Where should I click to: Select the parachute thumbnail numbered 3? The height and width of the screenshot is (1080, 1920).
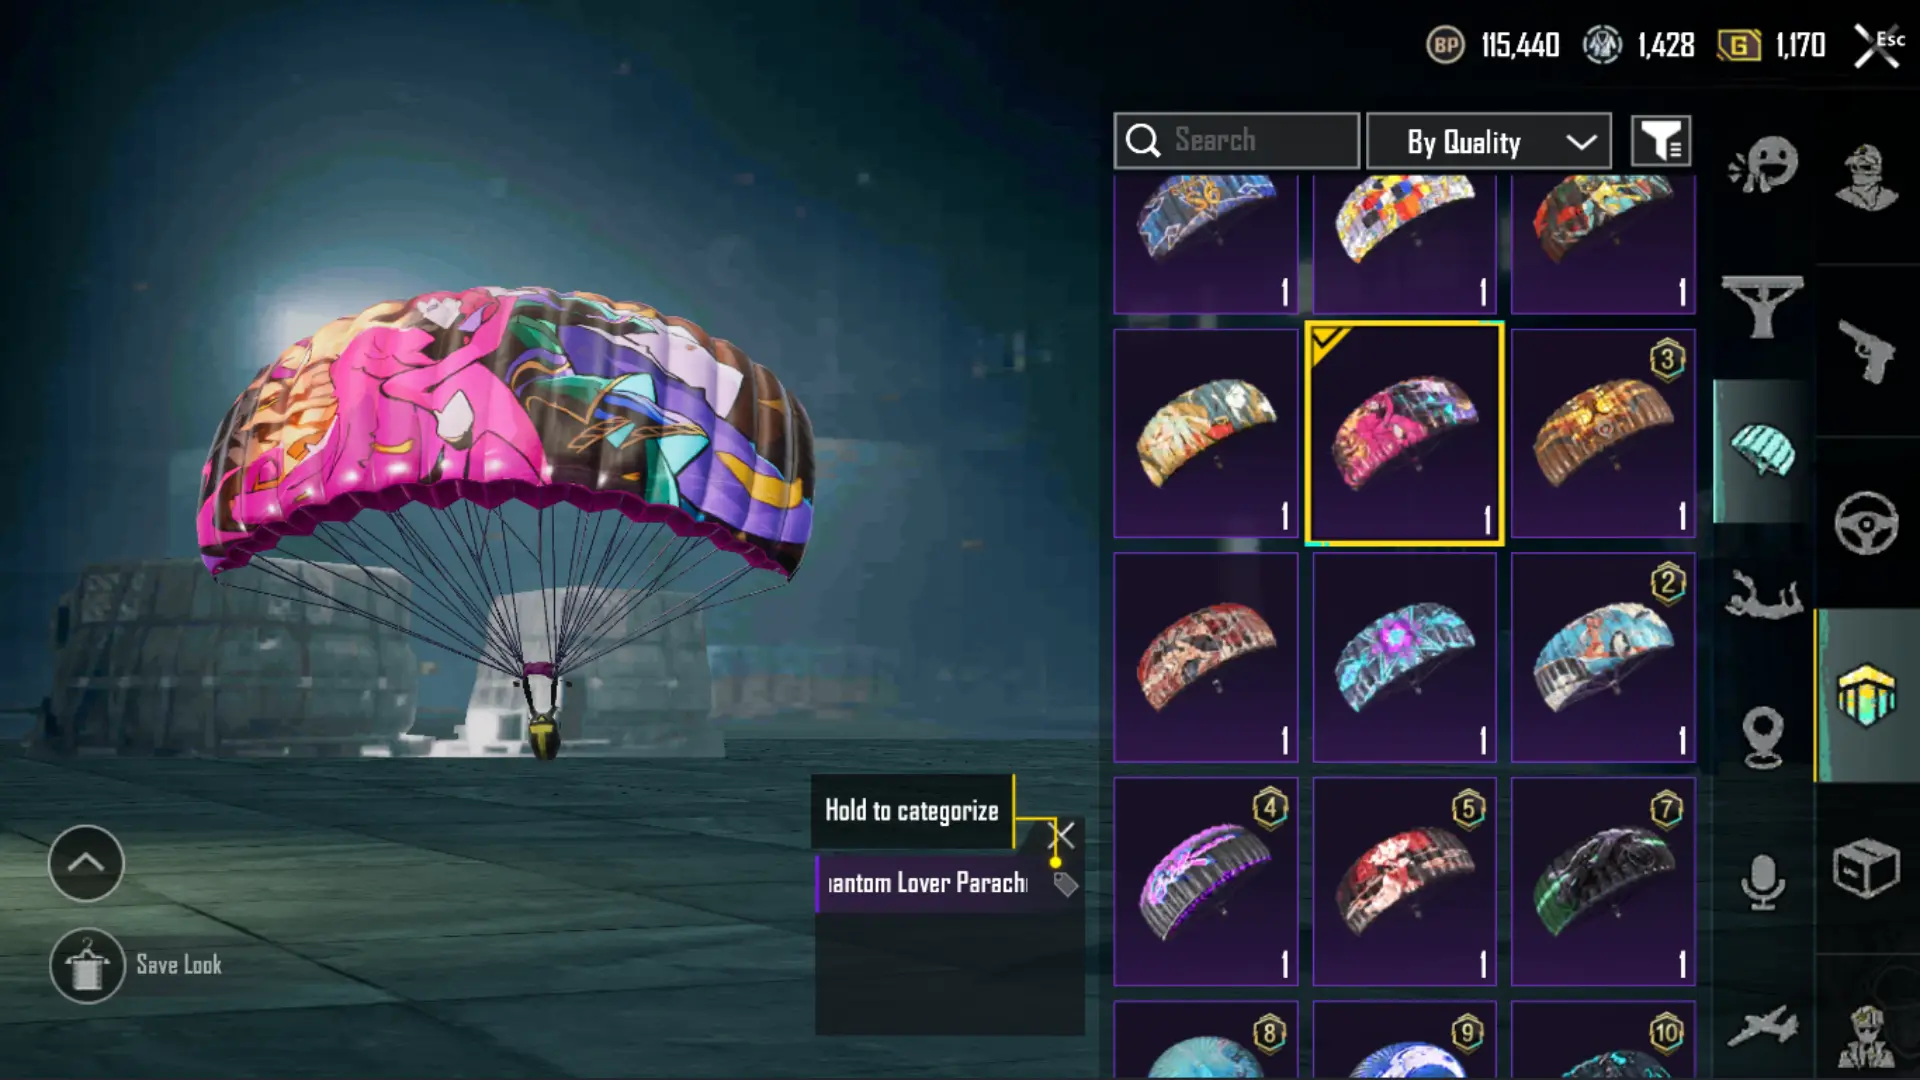1603,433
